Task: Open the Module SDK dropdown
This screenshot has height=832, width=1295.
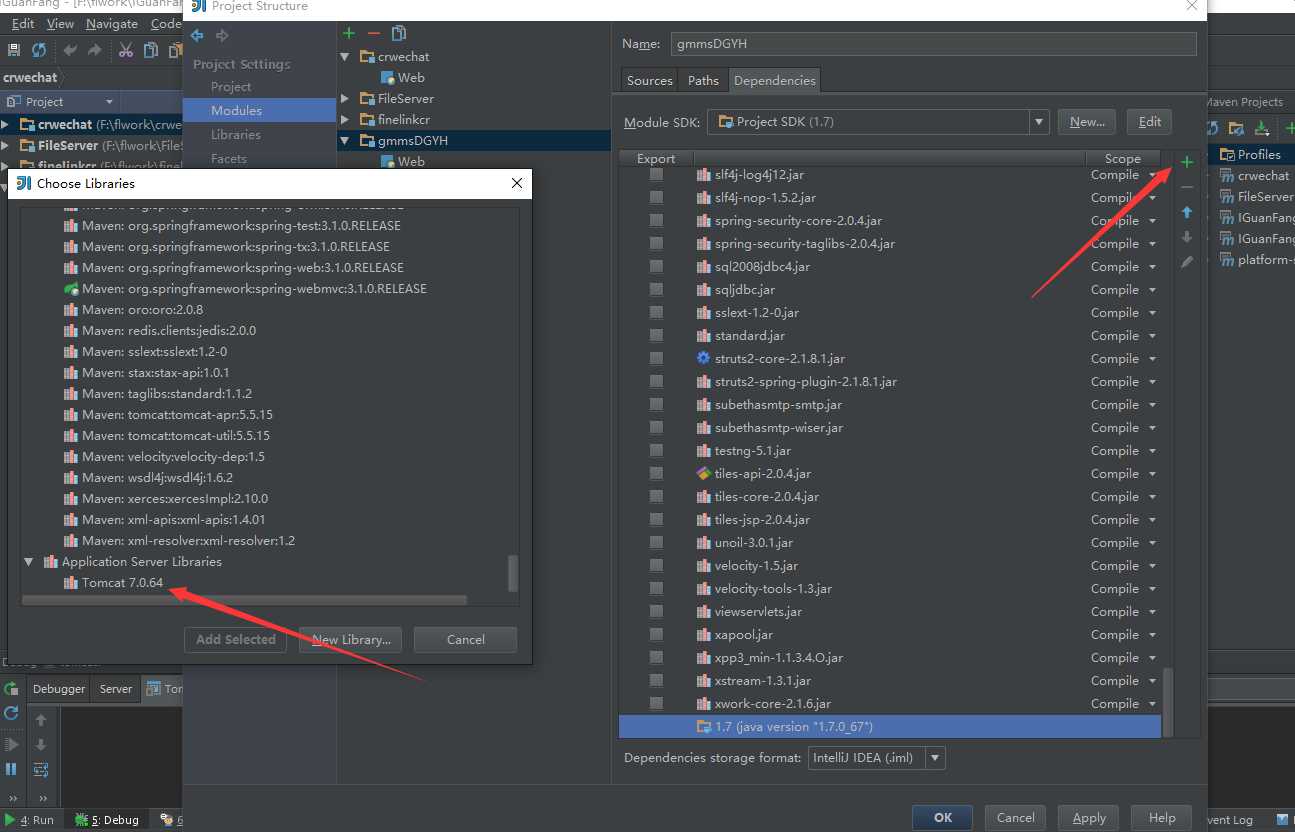Action: tap(1040, 122)
